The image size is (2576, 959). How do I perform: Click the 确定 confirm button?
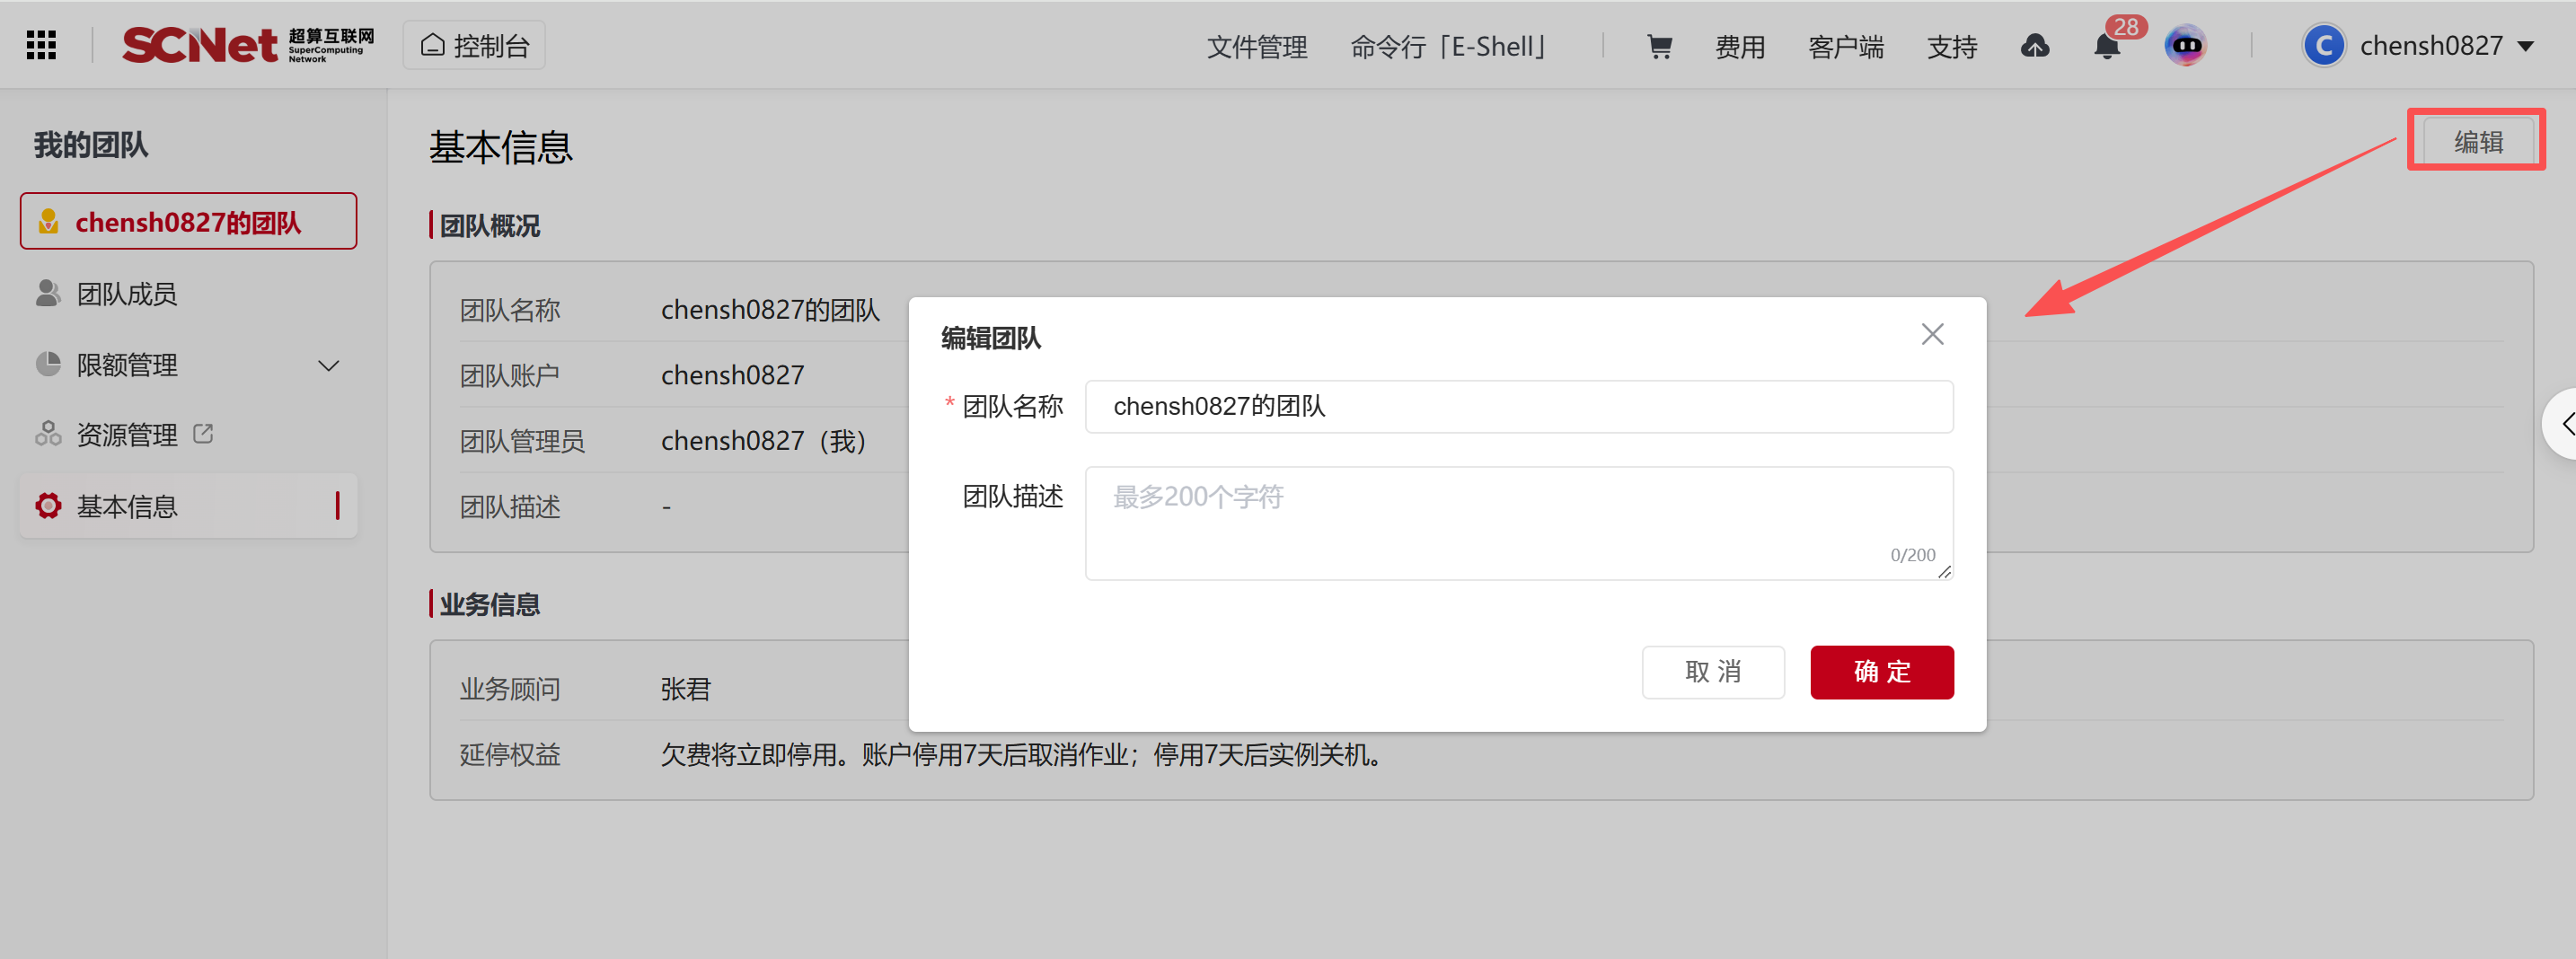[x=1881, y=671]
